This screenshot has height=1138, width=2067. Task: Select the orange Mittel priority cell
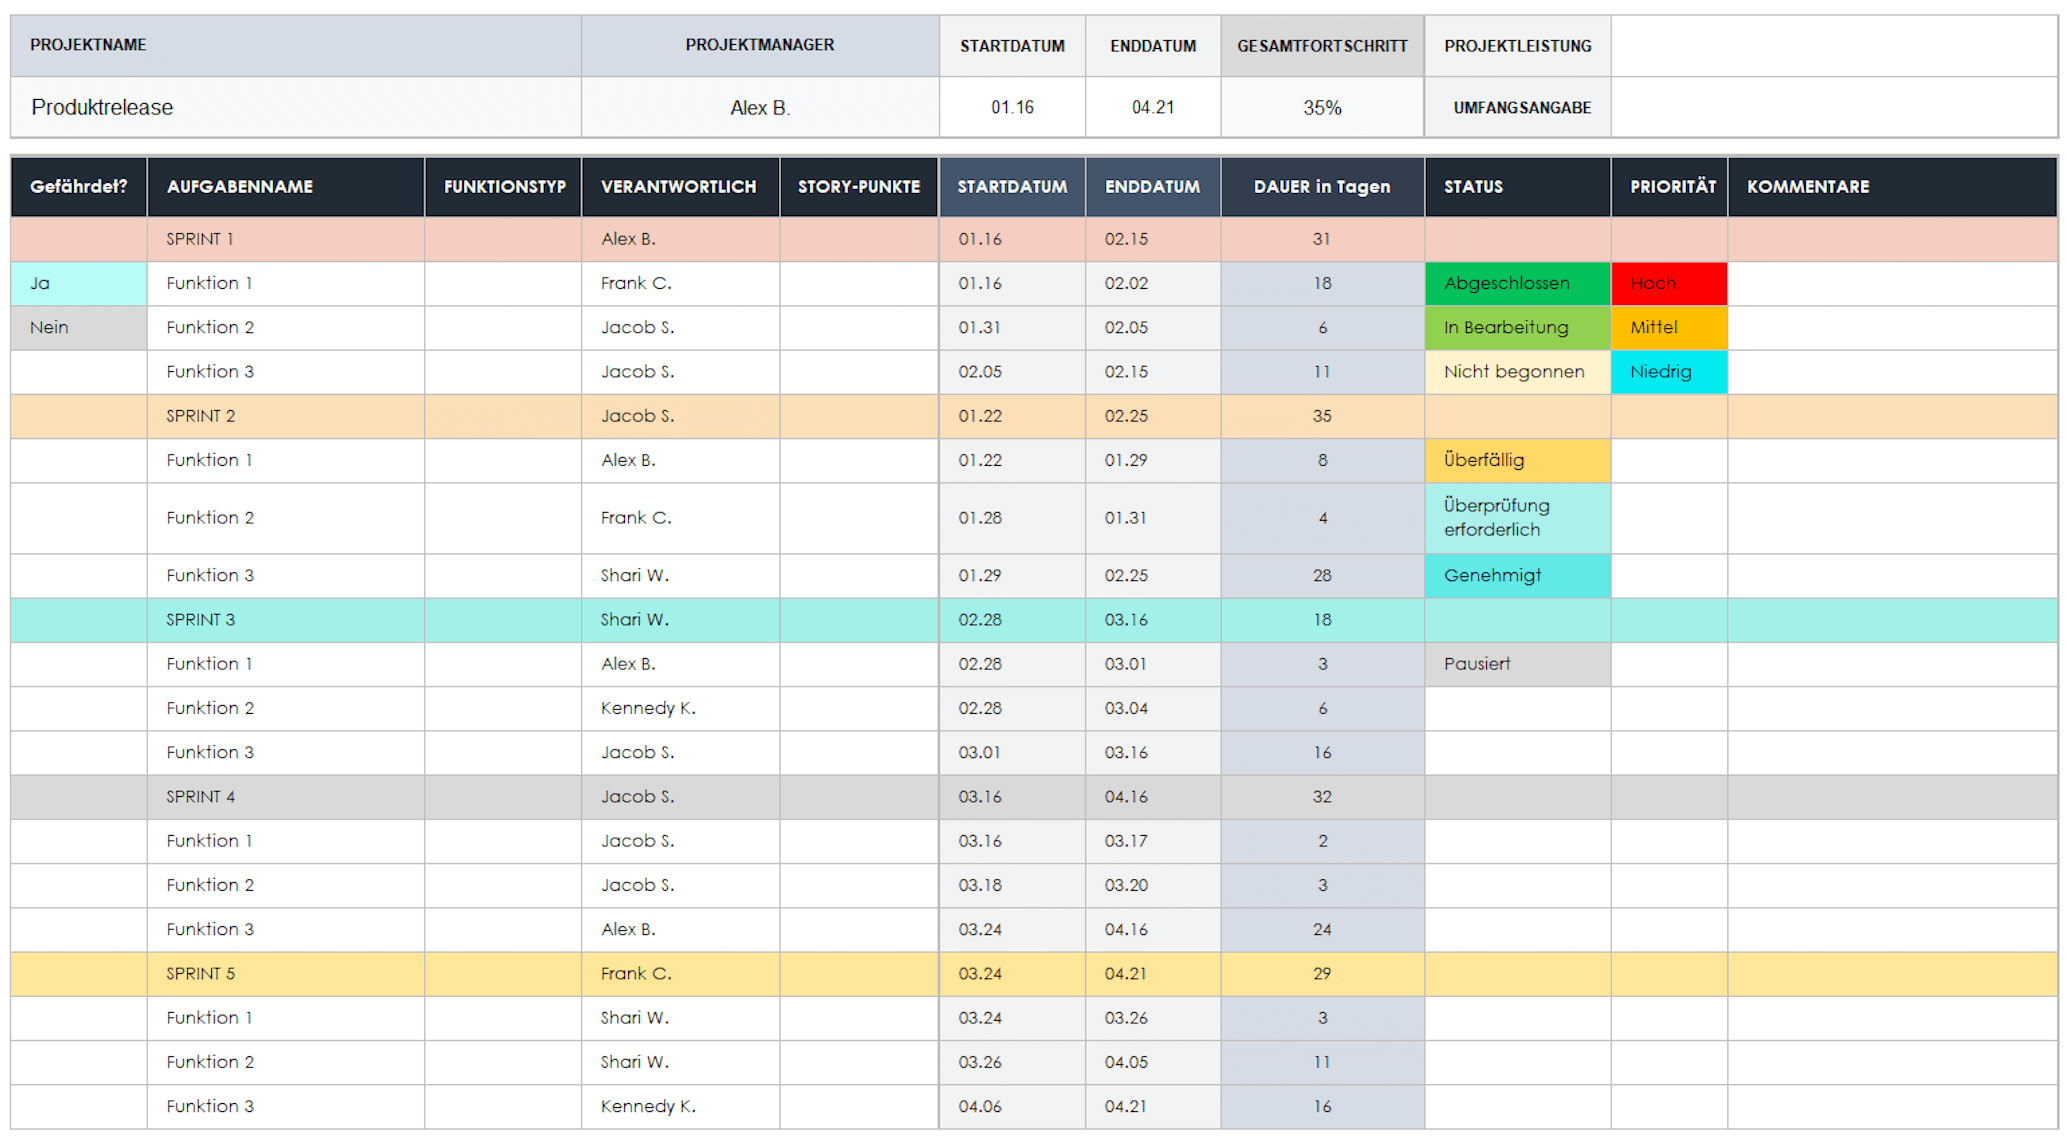[1668, 327]
